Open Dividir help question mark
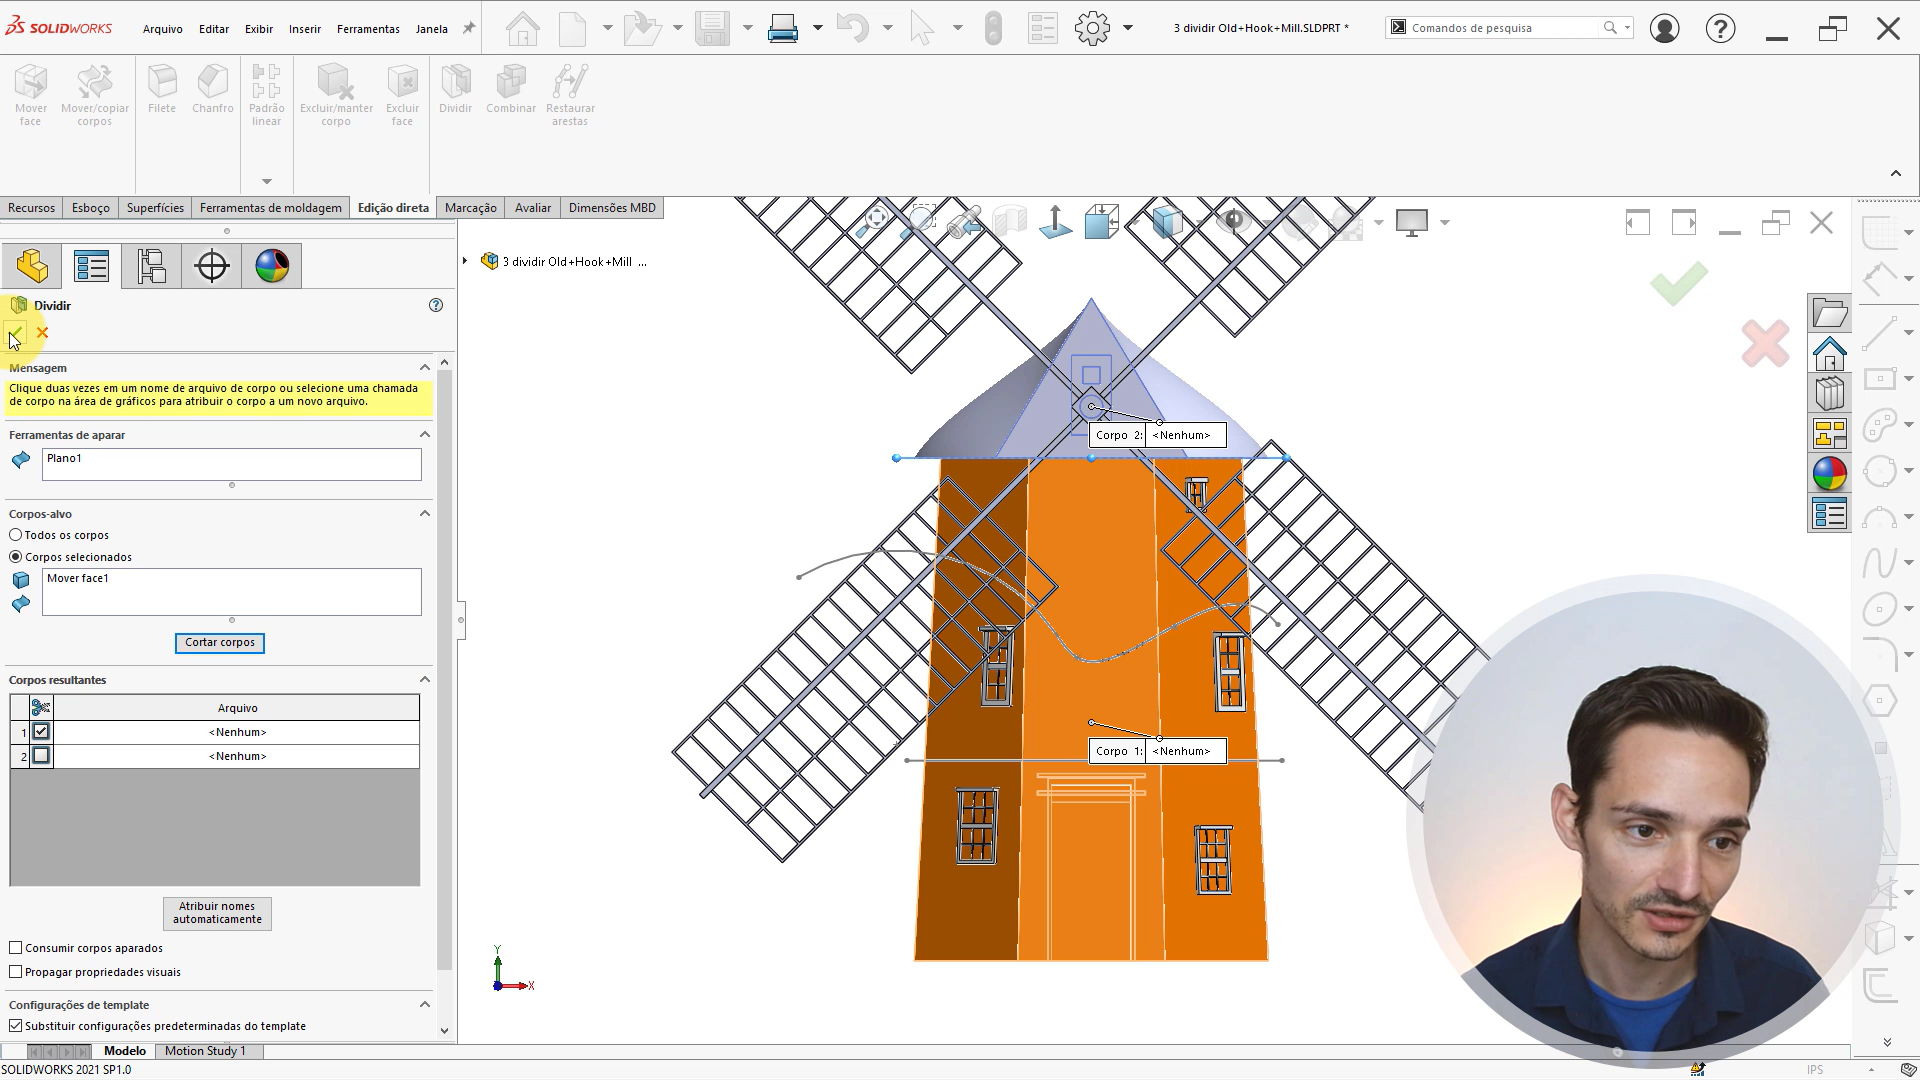This screenshot has width=1920, height=1080. (436, 305)
